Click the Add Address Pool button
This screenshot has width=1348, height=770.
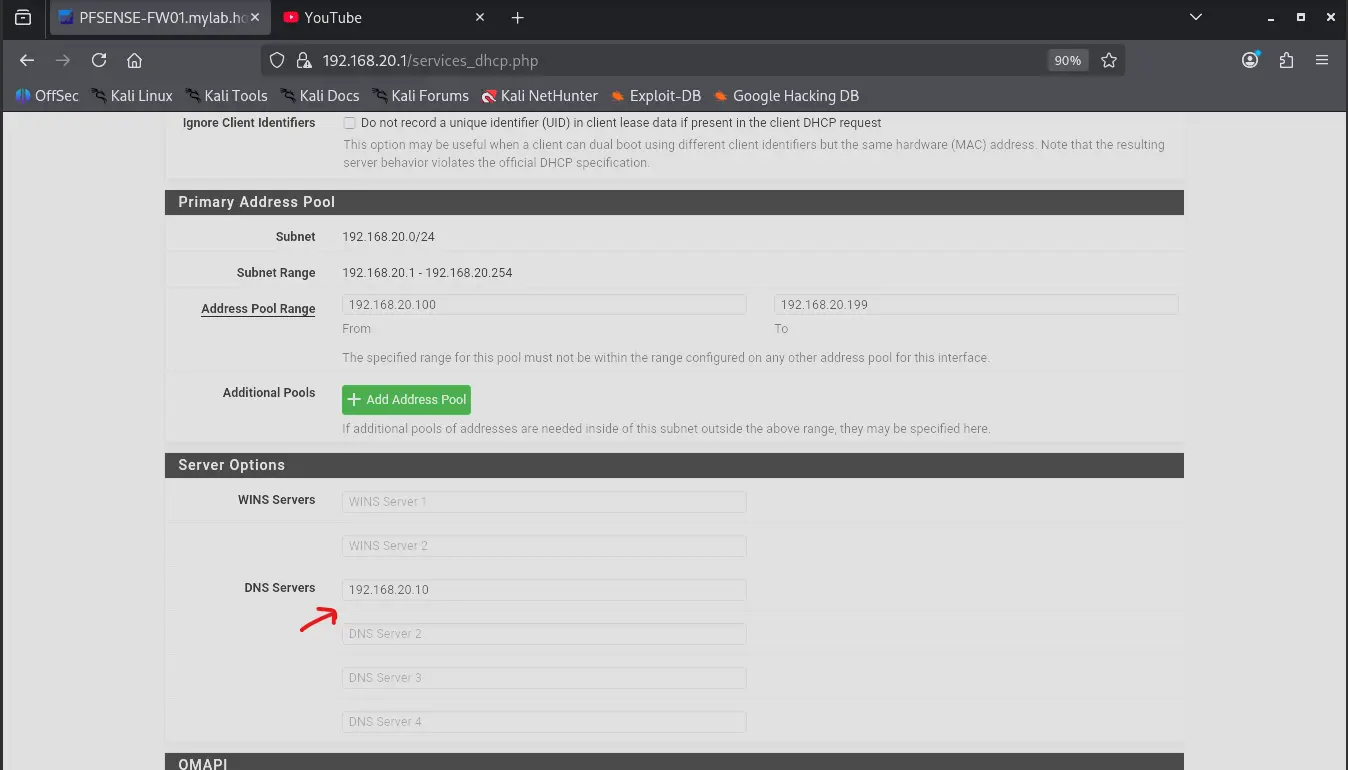[406, 400]
